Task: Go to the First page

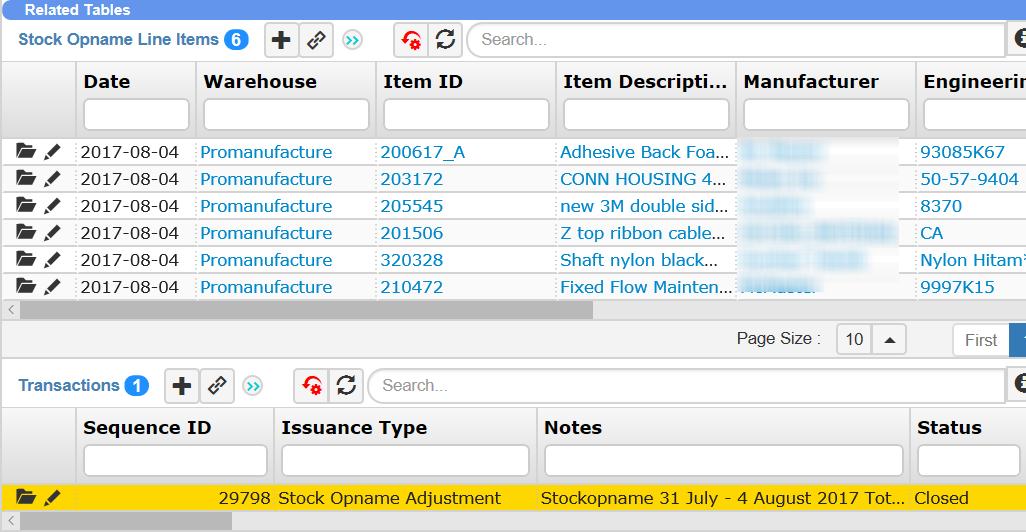Action: (x=980, y=340)
